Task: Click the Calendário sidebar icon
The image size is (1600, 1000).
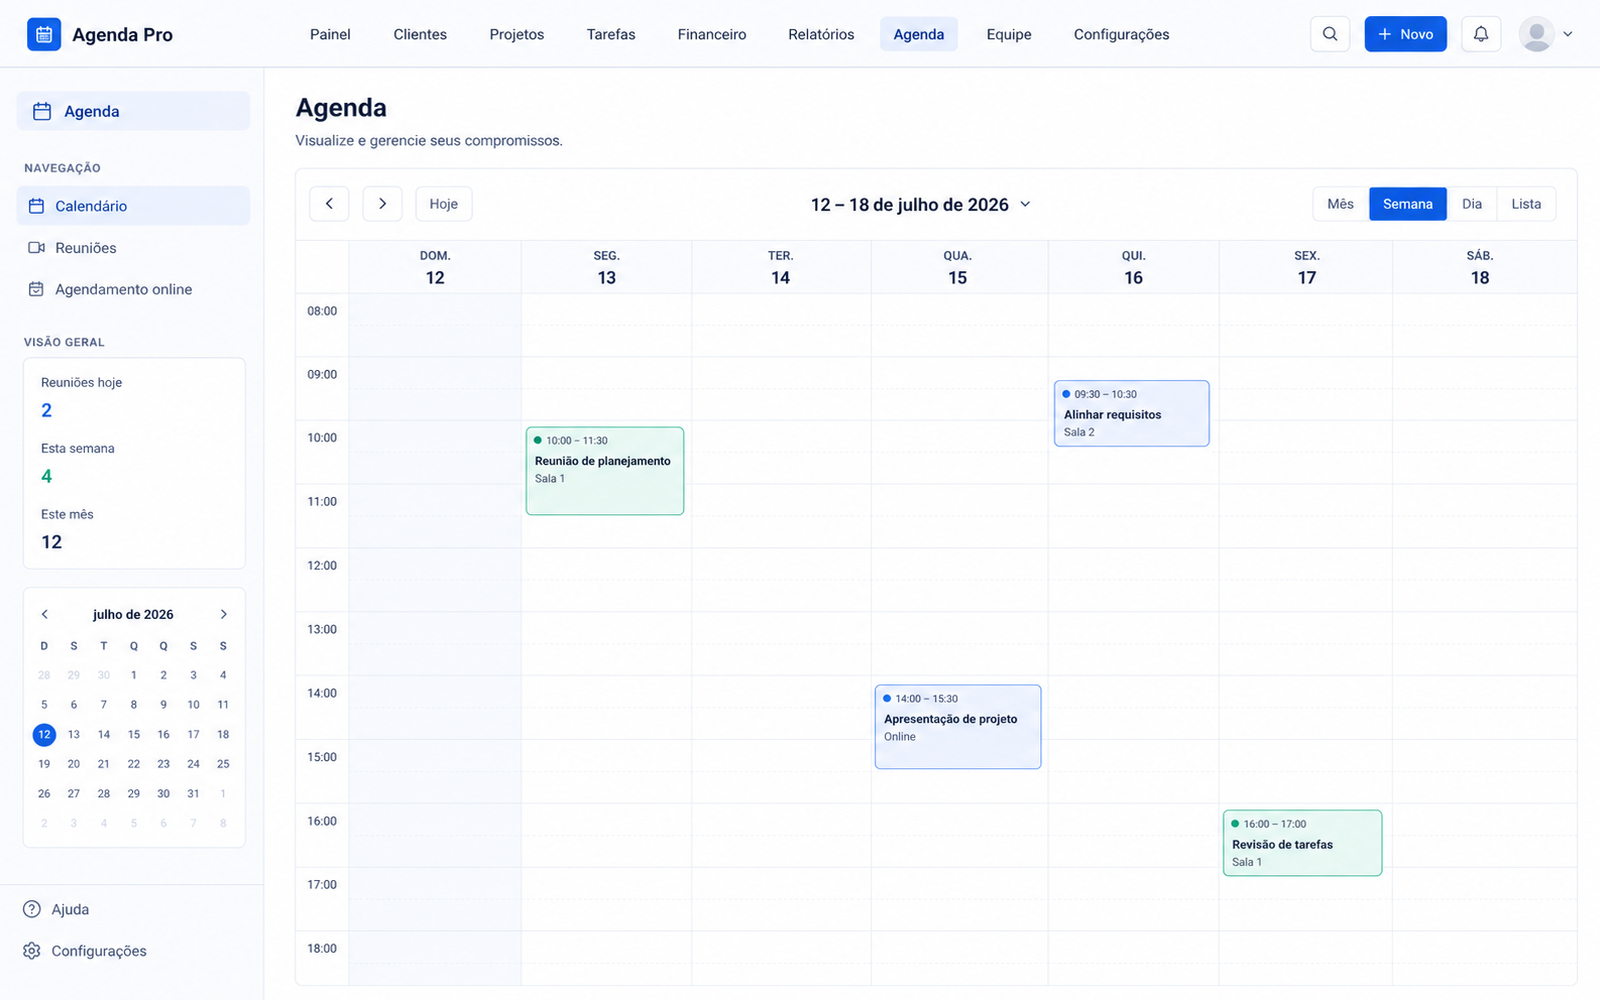Action: 37,206
